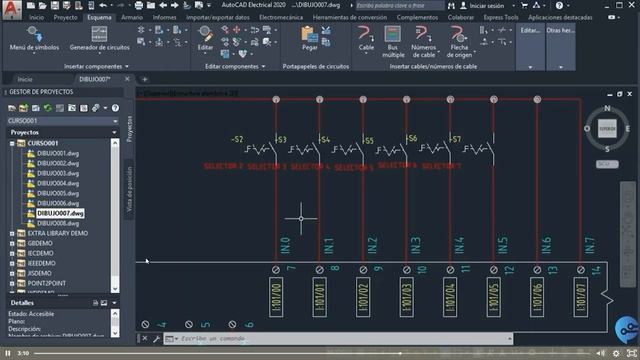This screenshot has width=640, height=360.
Task: Expand the EXTRA LIBRARY DEMO project
Action: click(12, 233)
